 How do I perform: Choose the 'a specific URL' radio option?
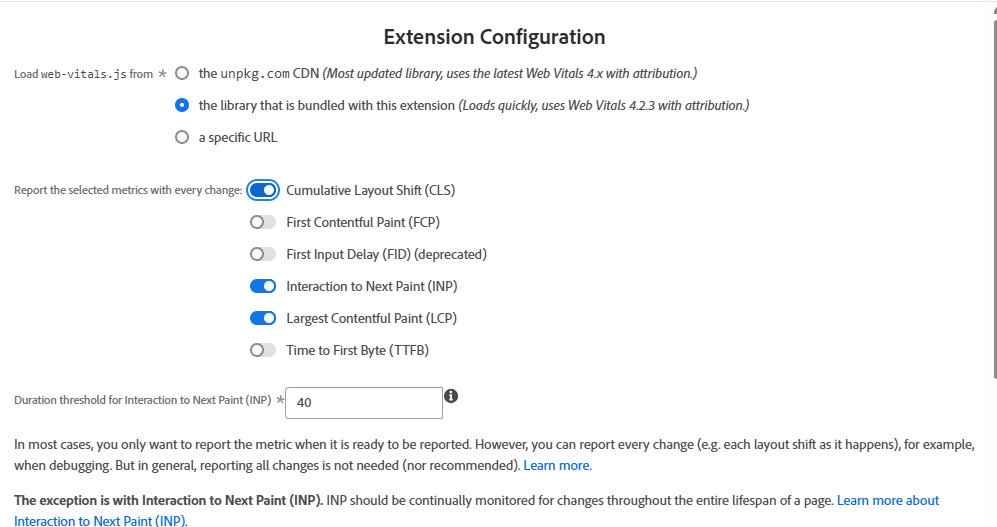(181, 137)
